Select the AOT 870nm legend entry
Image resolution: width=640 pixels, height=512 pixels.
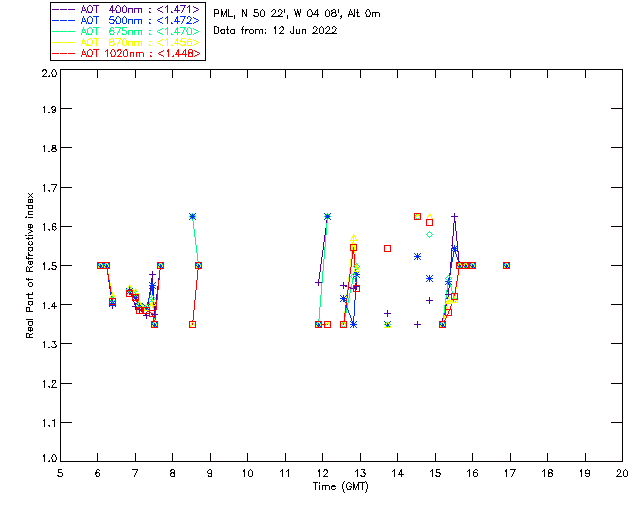(x=126, y=42)
